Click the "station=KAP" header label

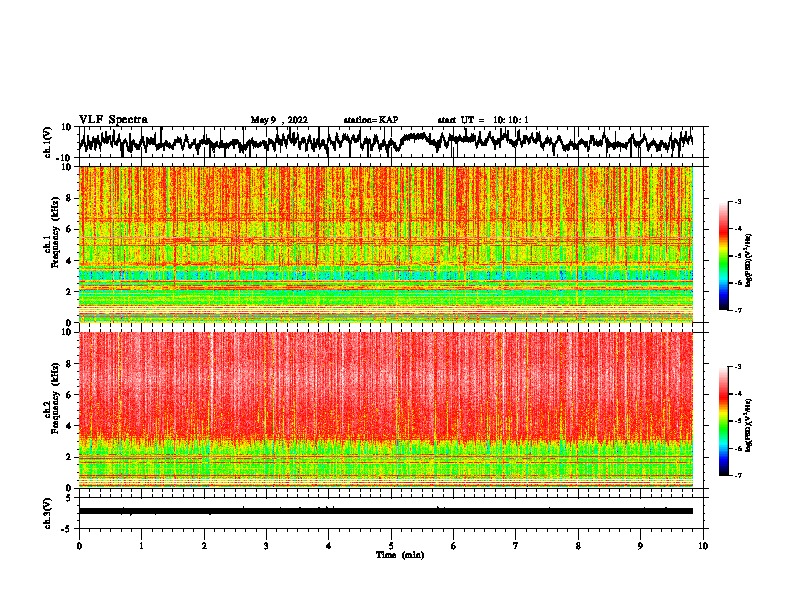(371, 120)
